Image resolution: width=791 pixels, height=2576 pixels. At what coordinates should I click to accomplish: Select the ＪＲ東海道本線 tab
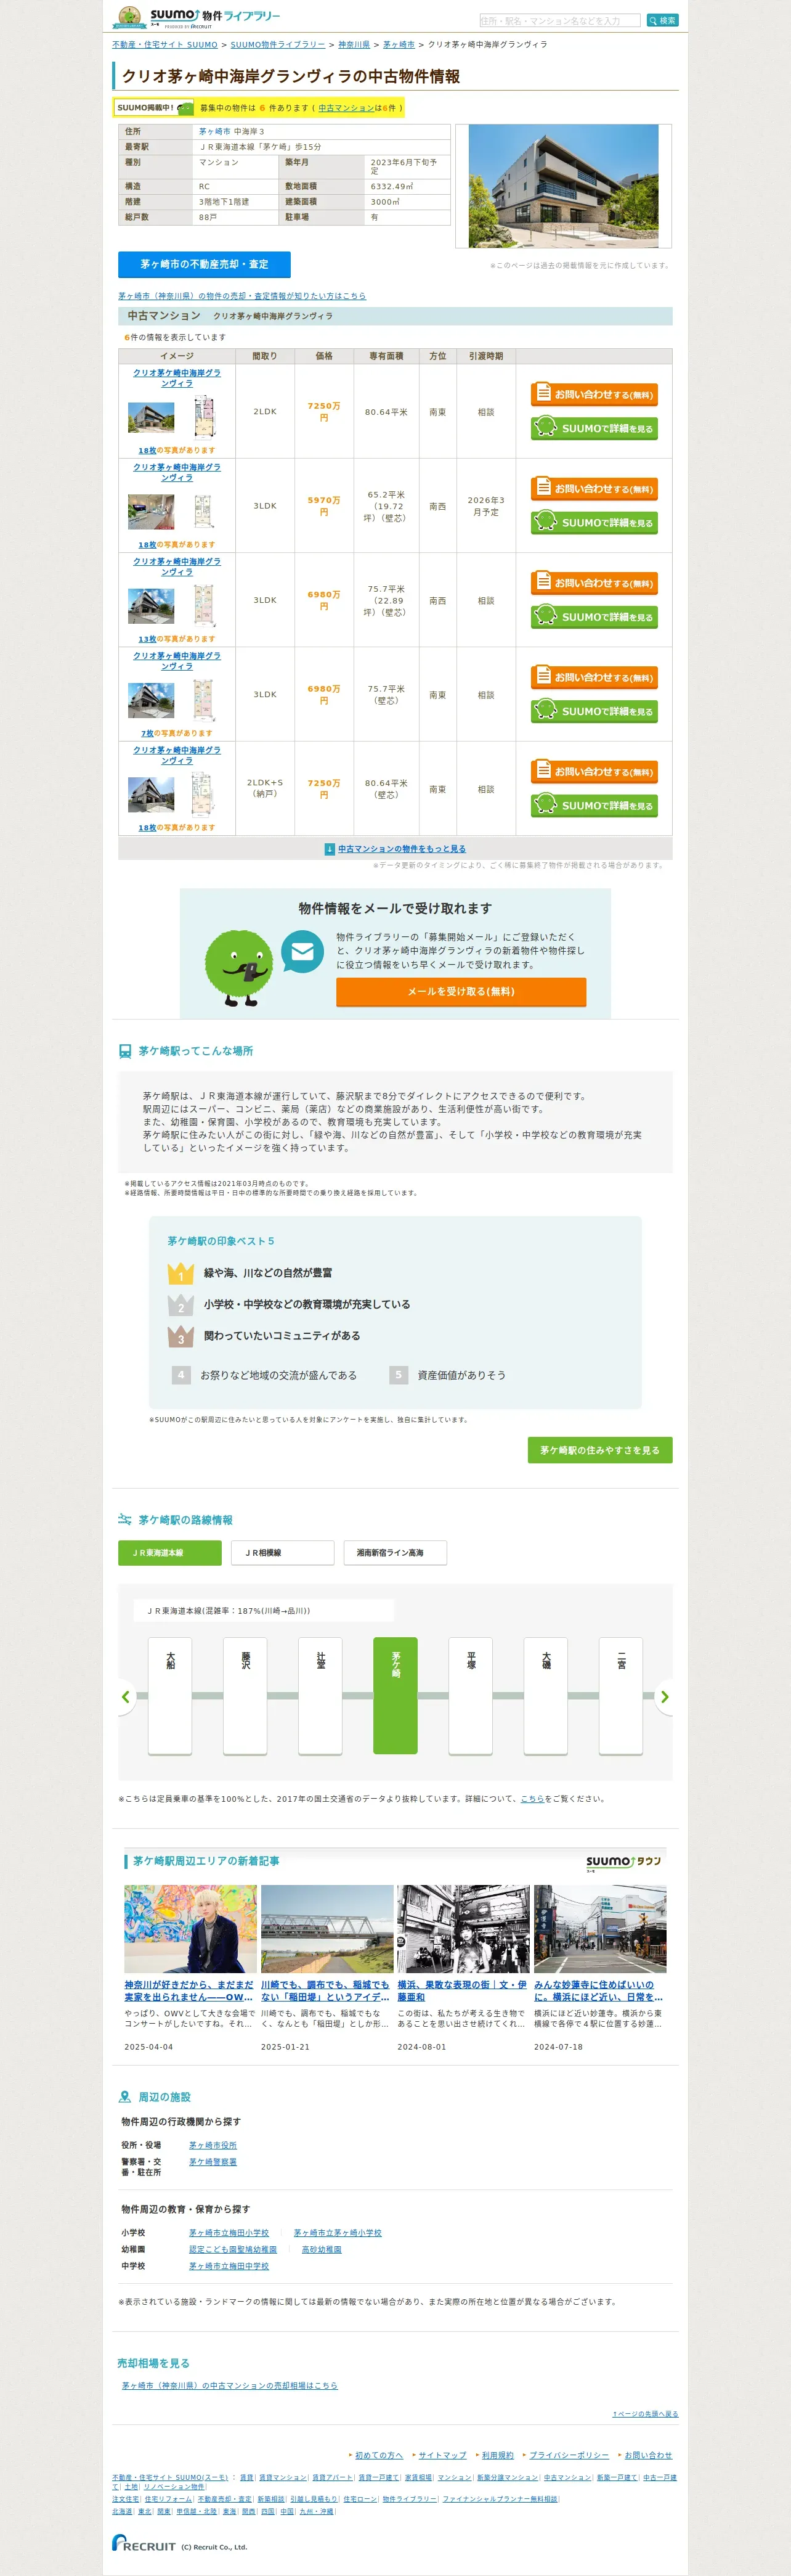click(x=170, y=1553)
